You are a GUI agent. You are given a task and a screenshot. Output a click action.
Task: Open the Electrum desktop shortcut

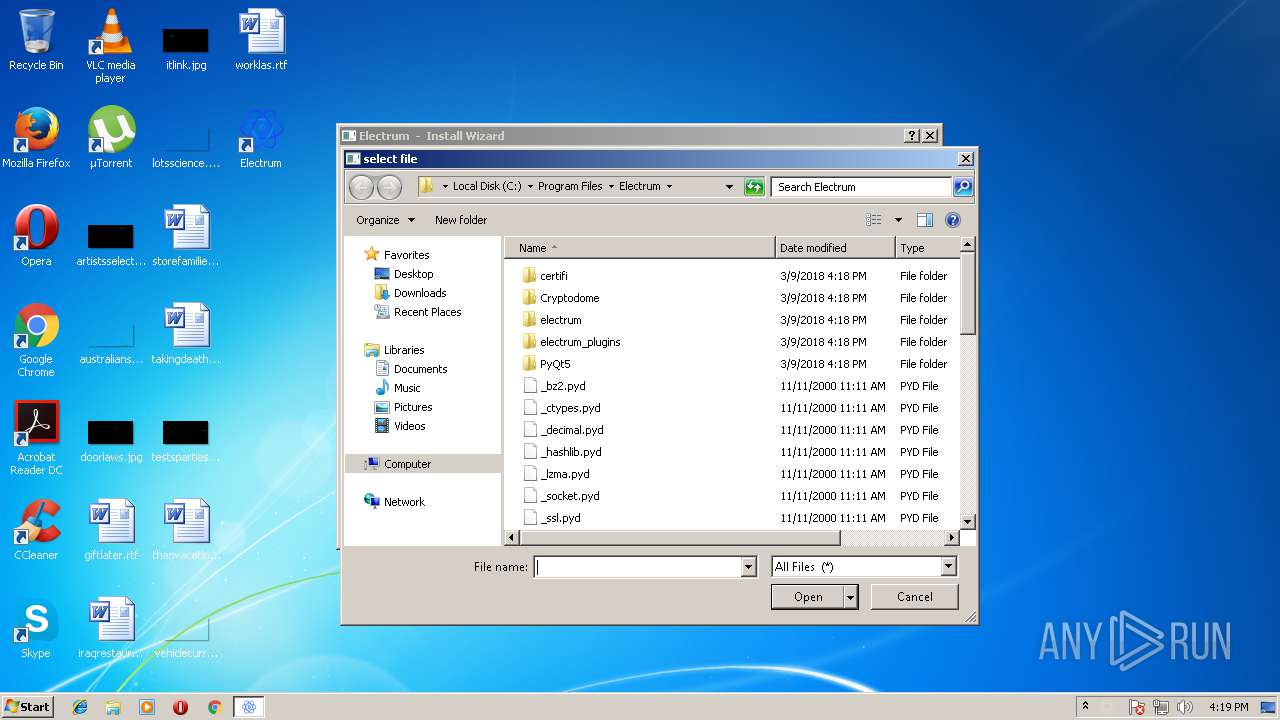pos(261,138)
